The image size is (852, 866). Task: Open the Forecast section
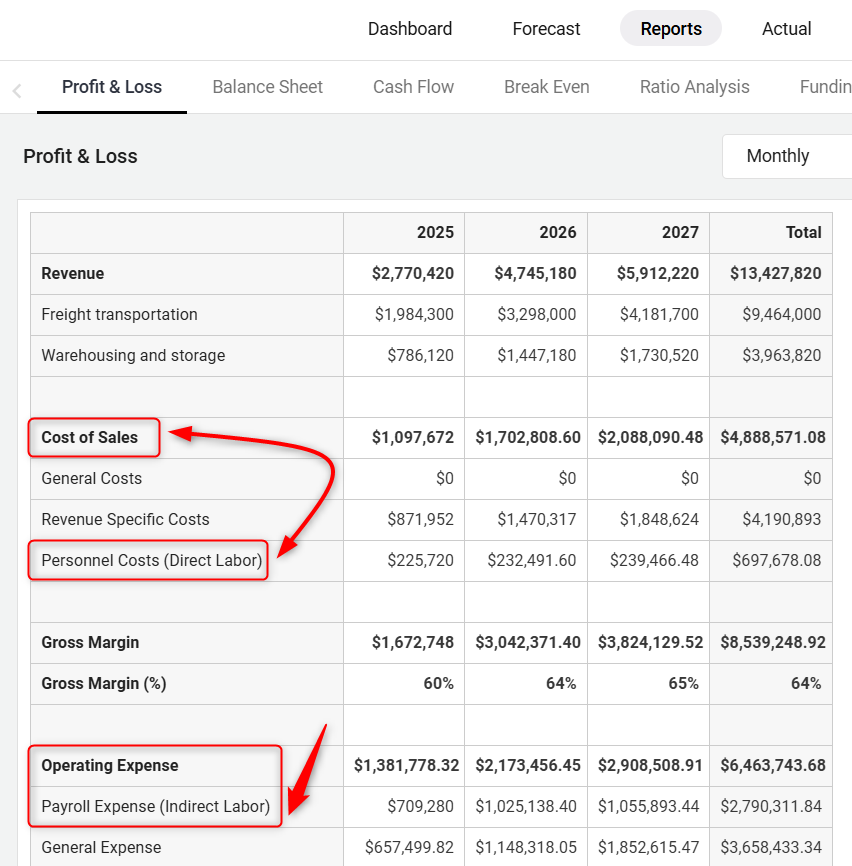(546, 29)
